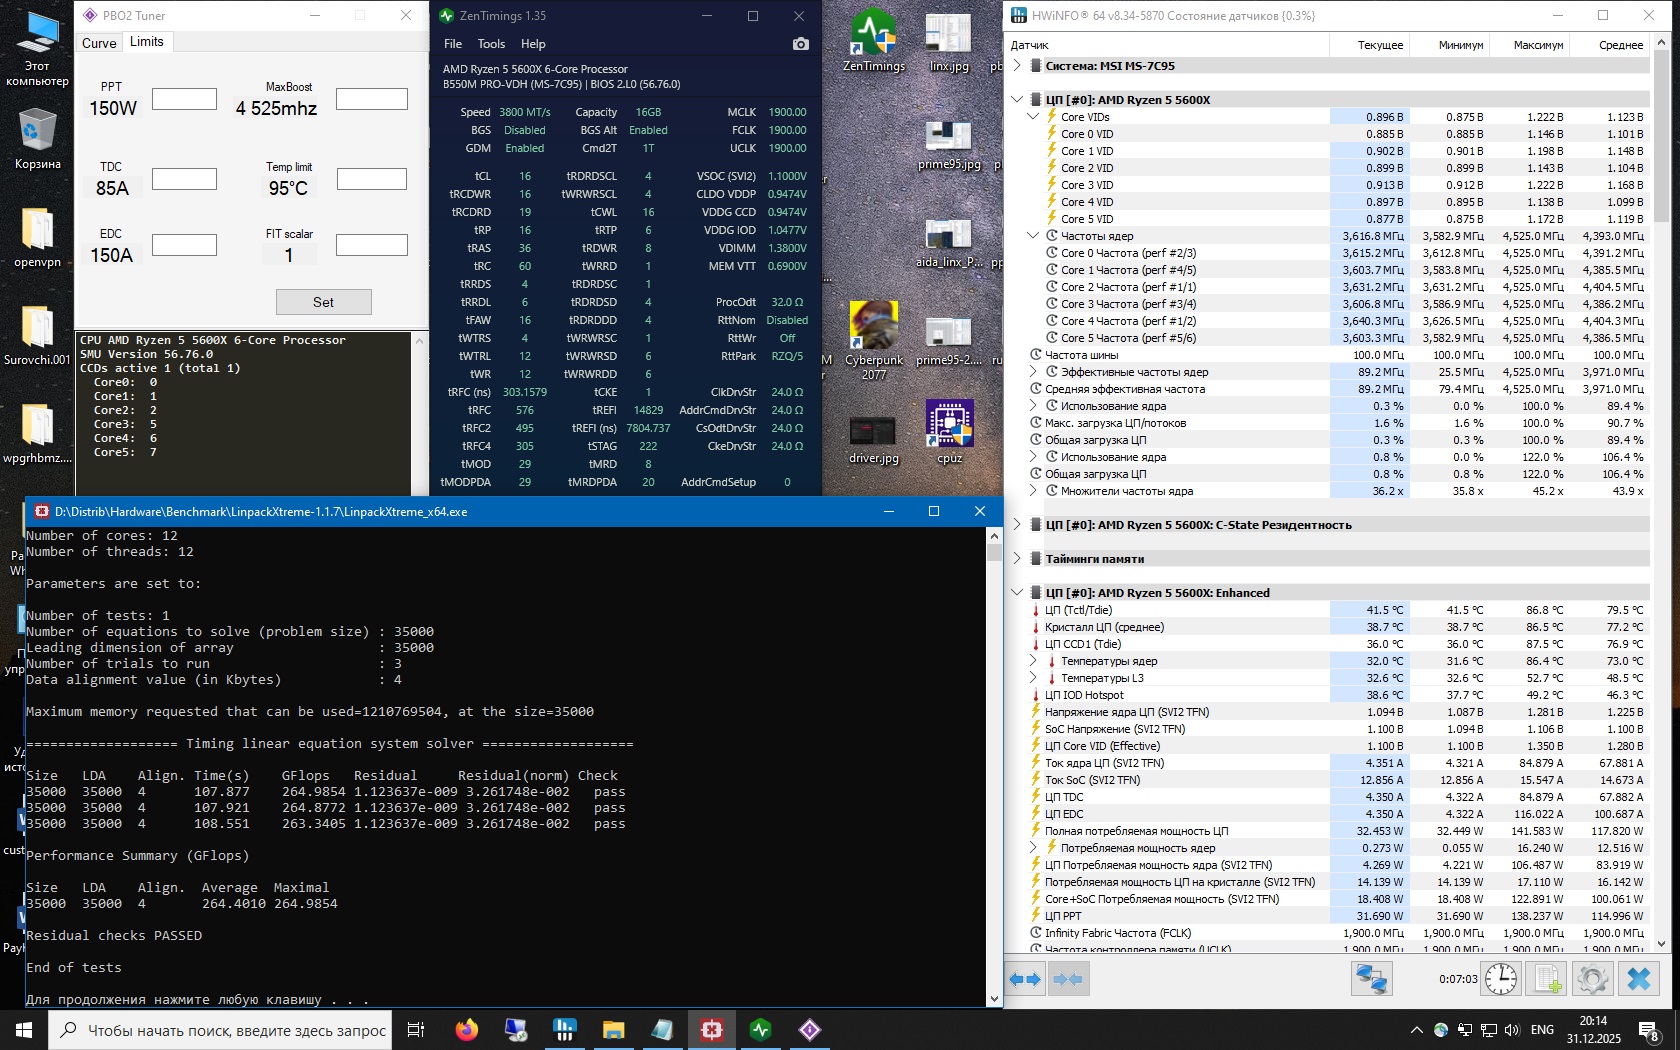The height and width of the screenshot is (1050, 1680).
Task: Click the ENG language indicator
Action: click(x=1543, y=1030)
